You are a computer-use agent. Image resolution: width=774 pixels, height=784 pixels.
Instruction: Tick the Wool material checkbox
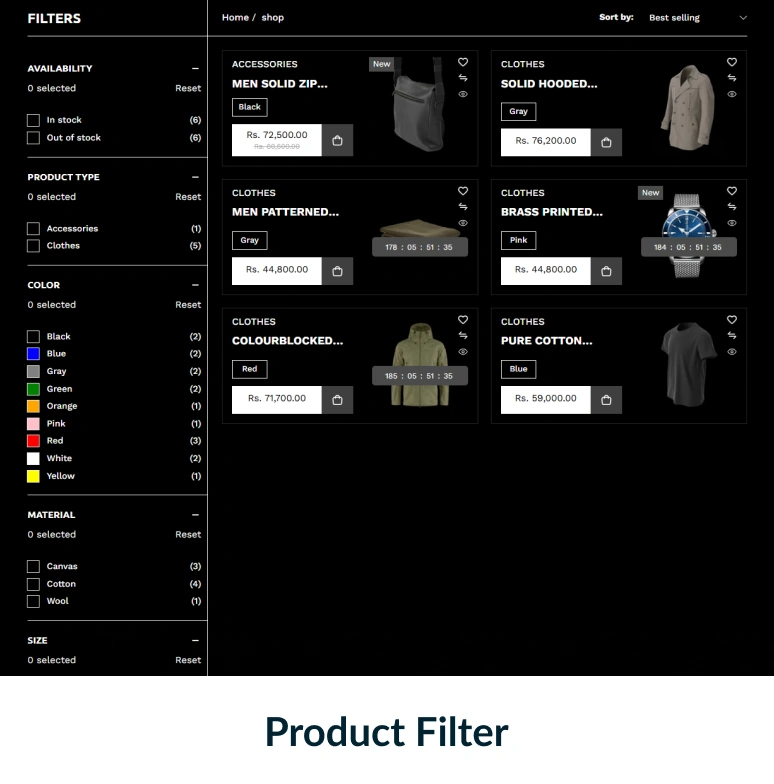pyautogui.click(x=34, y=601)
